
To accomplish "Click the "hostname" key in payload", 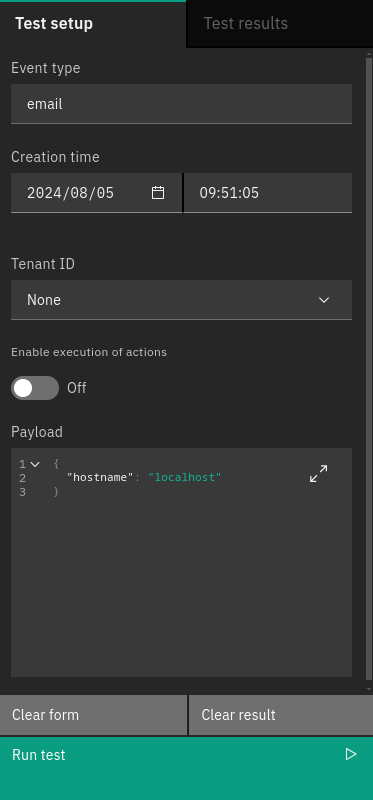I will [100, 478].
